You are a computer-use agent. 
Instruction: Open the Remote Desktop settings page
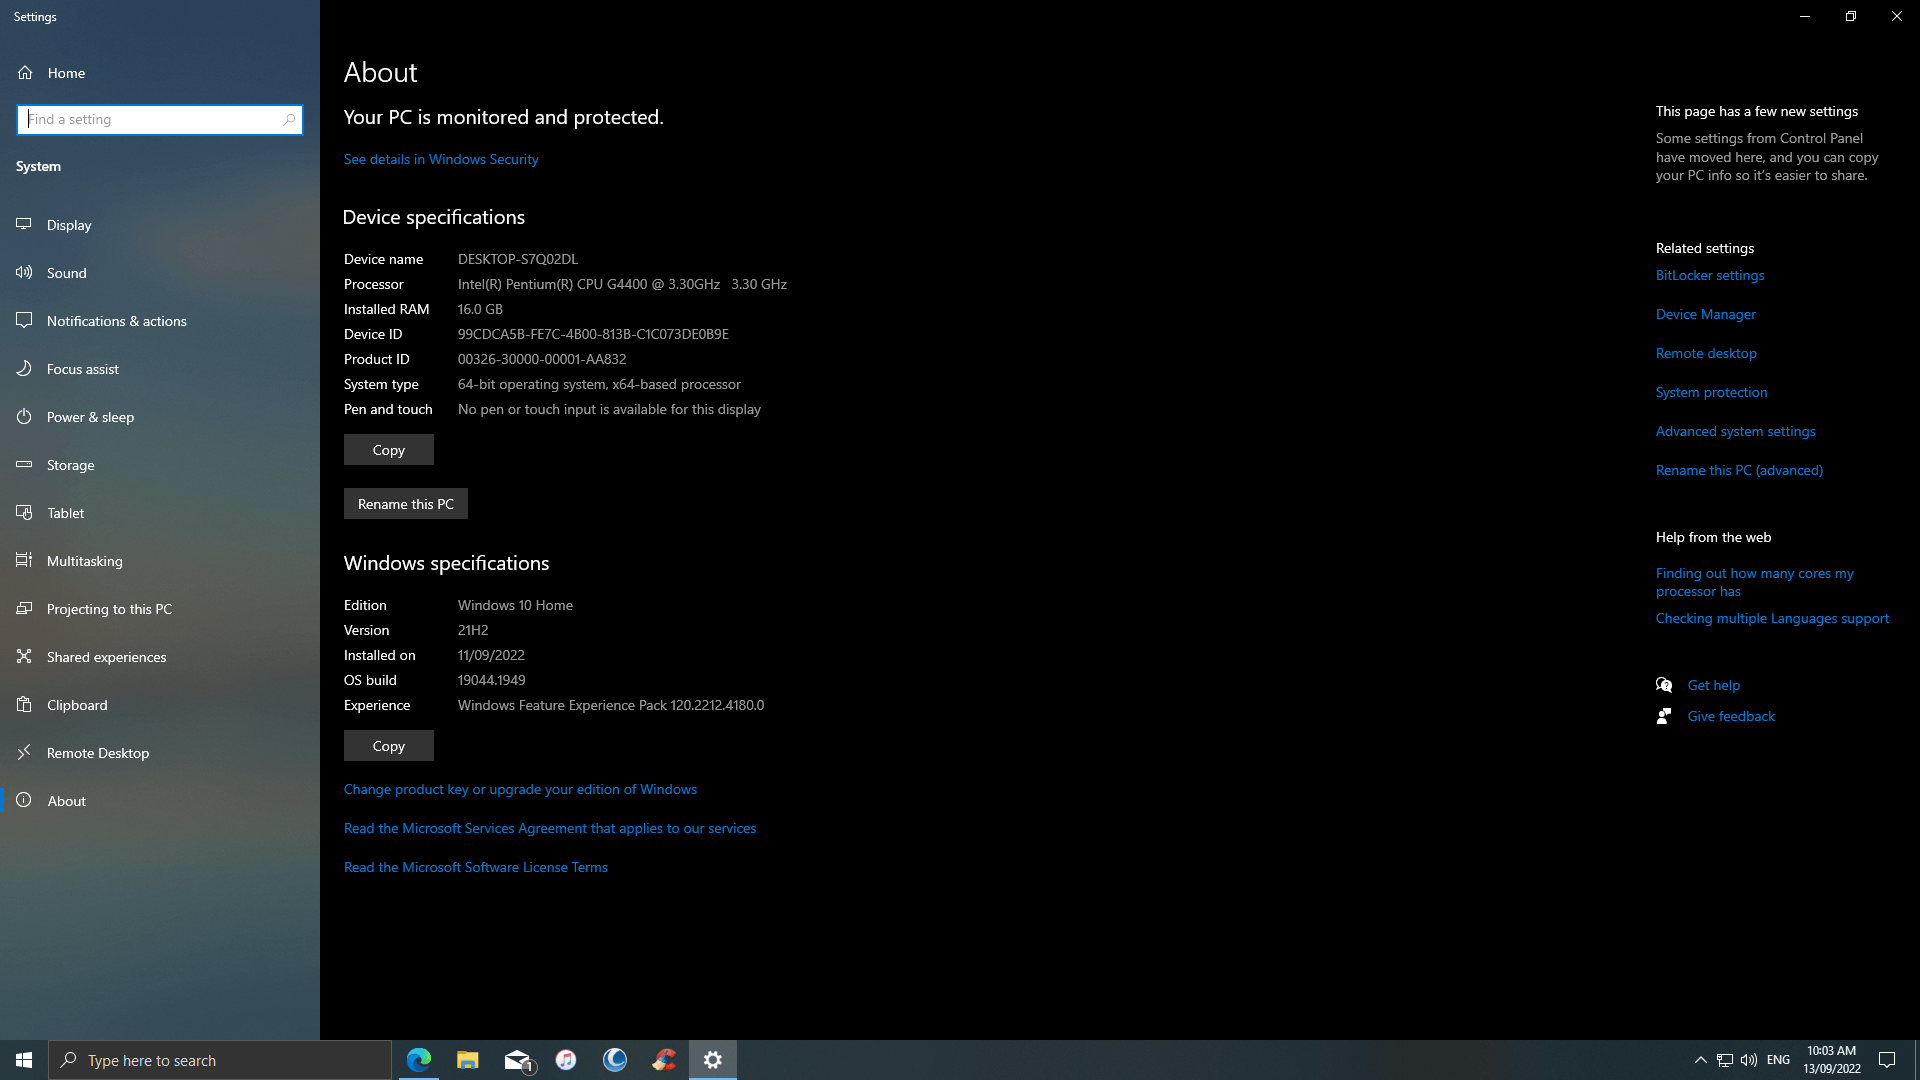coord(160,753)
